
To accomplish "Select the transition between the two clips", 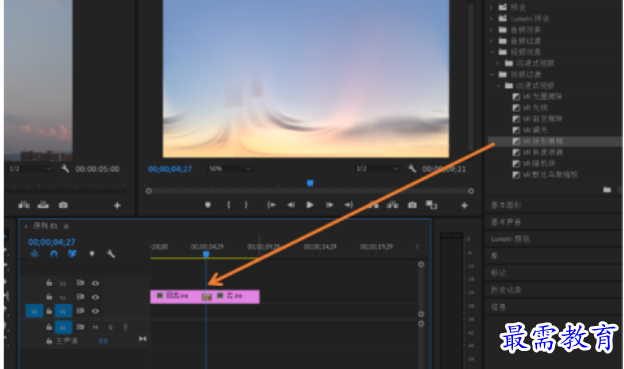I will [x=206, y=297].
